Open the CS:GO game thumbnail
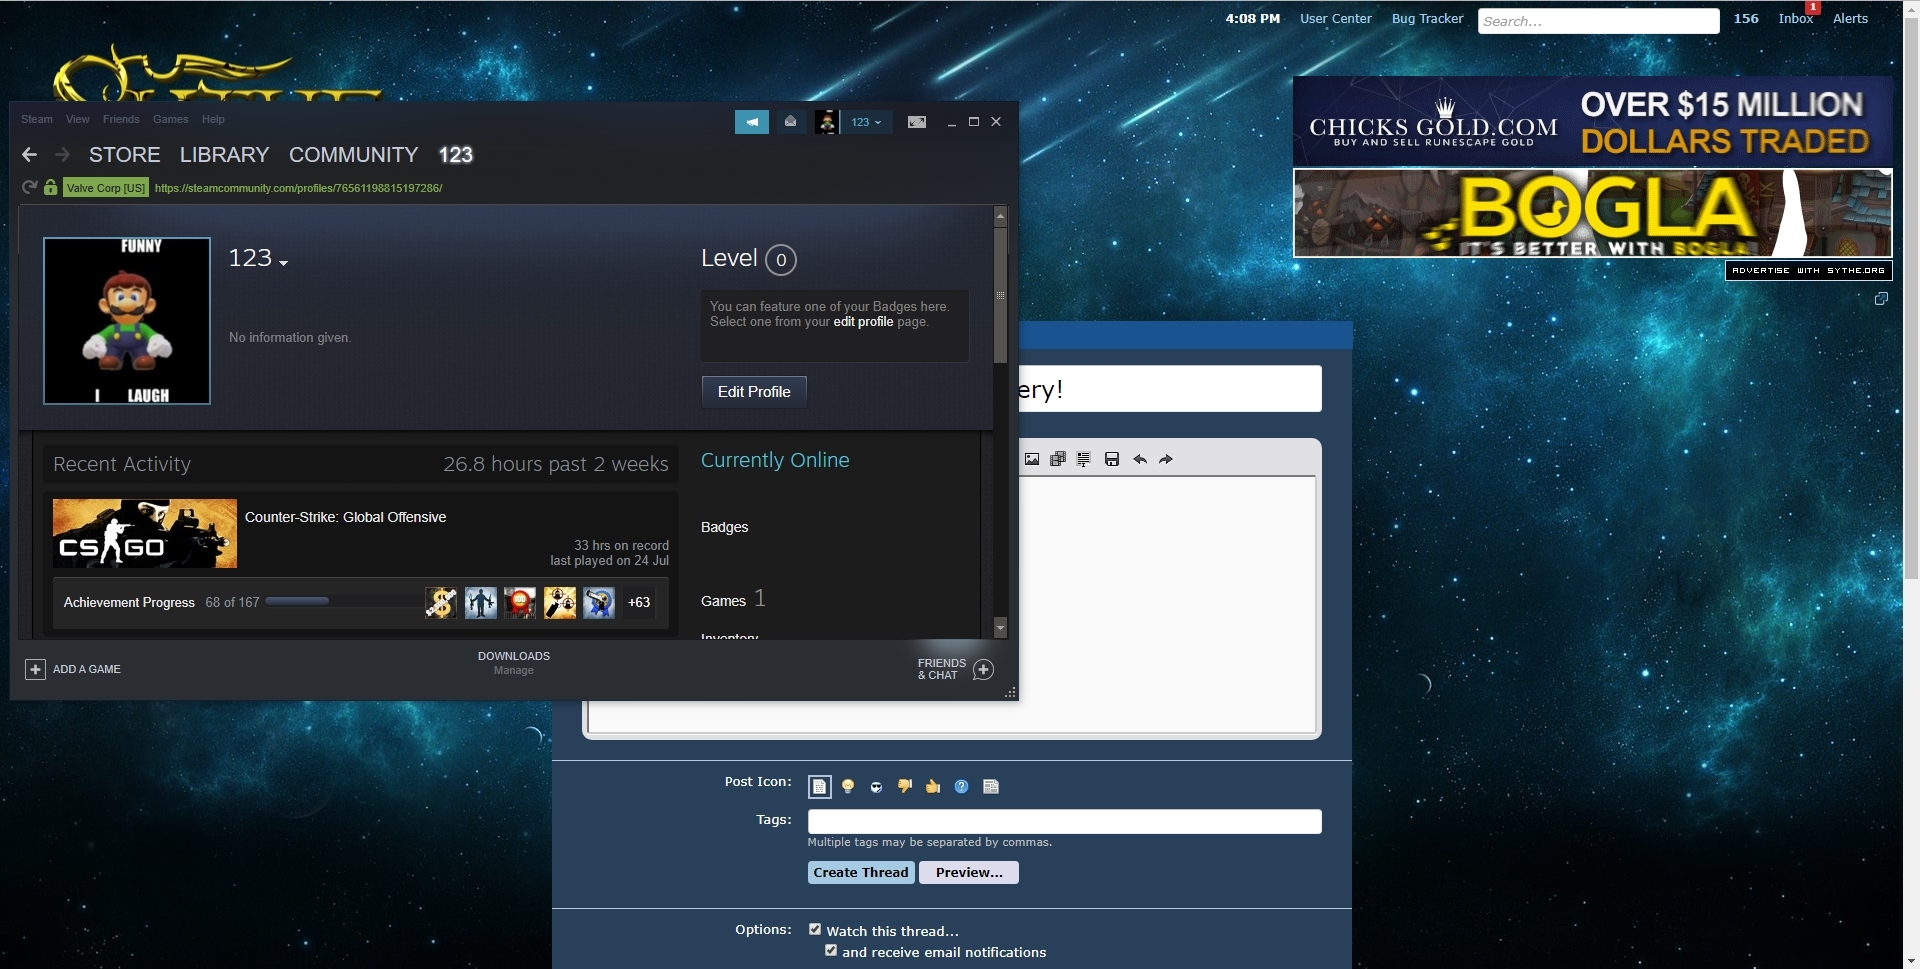Image resolution: width=1920 pixels, height=969 pixels. click(145, 534)
